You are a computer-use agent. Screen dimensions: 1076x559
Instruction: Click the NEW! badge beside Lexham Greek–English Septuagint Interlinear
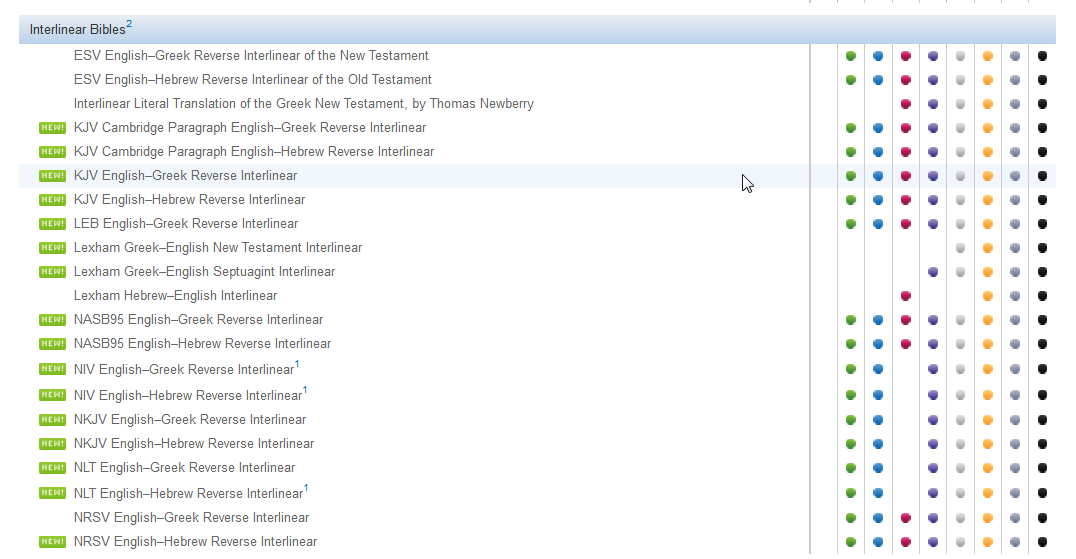pyautogui.click(x=52, y=272)
